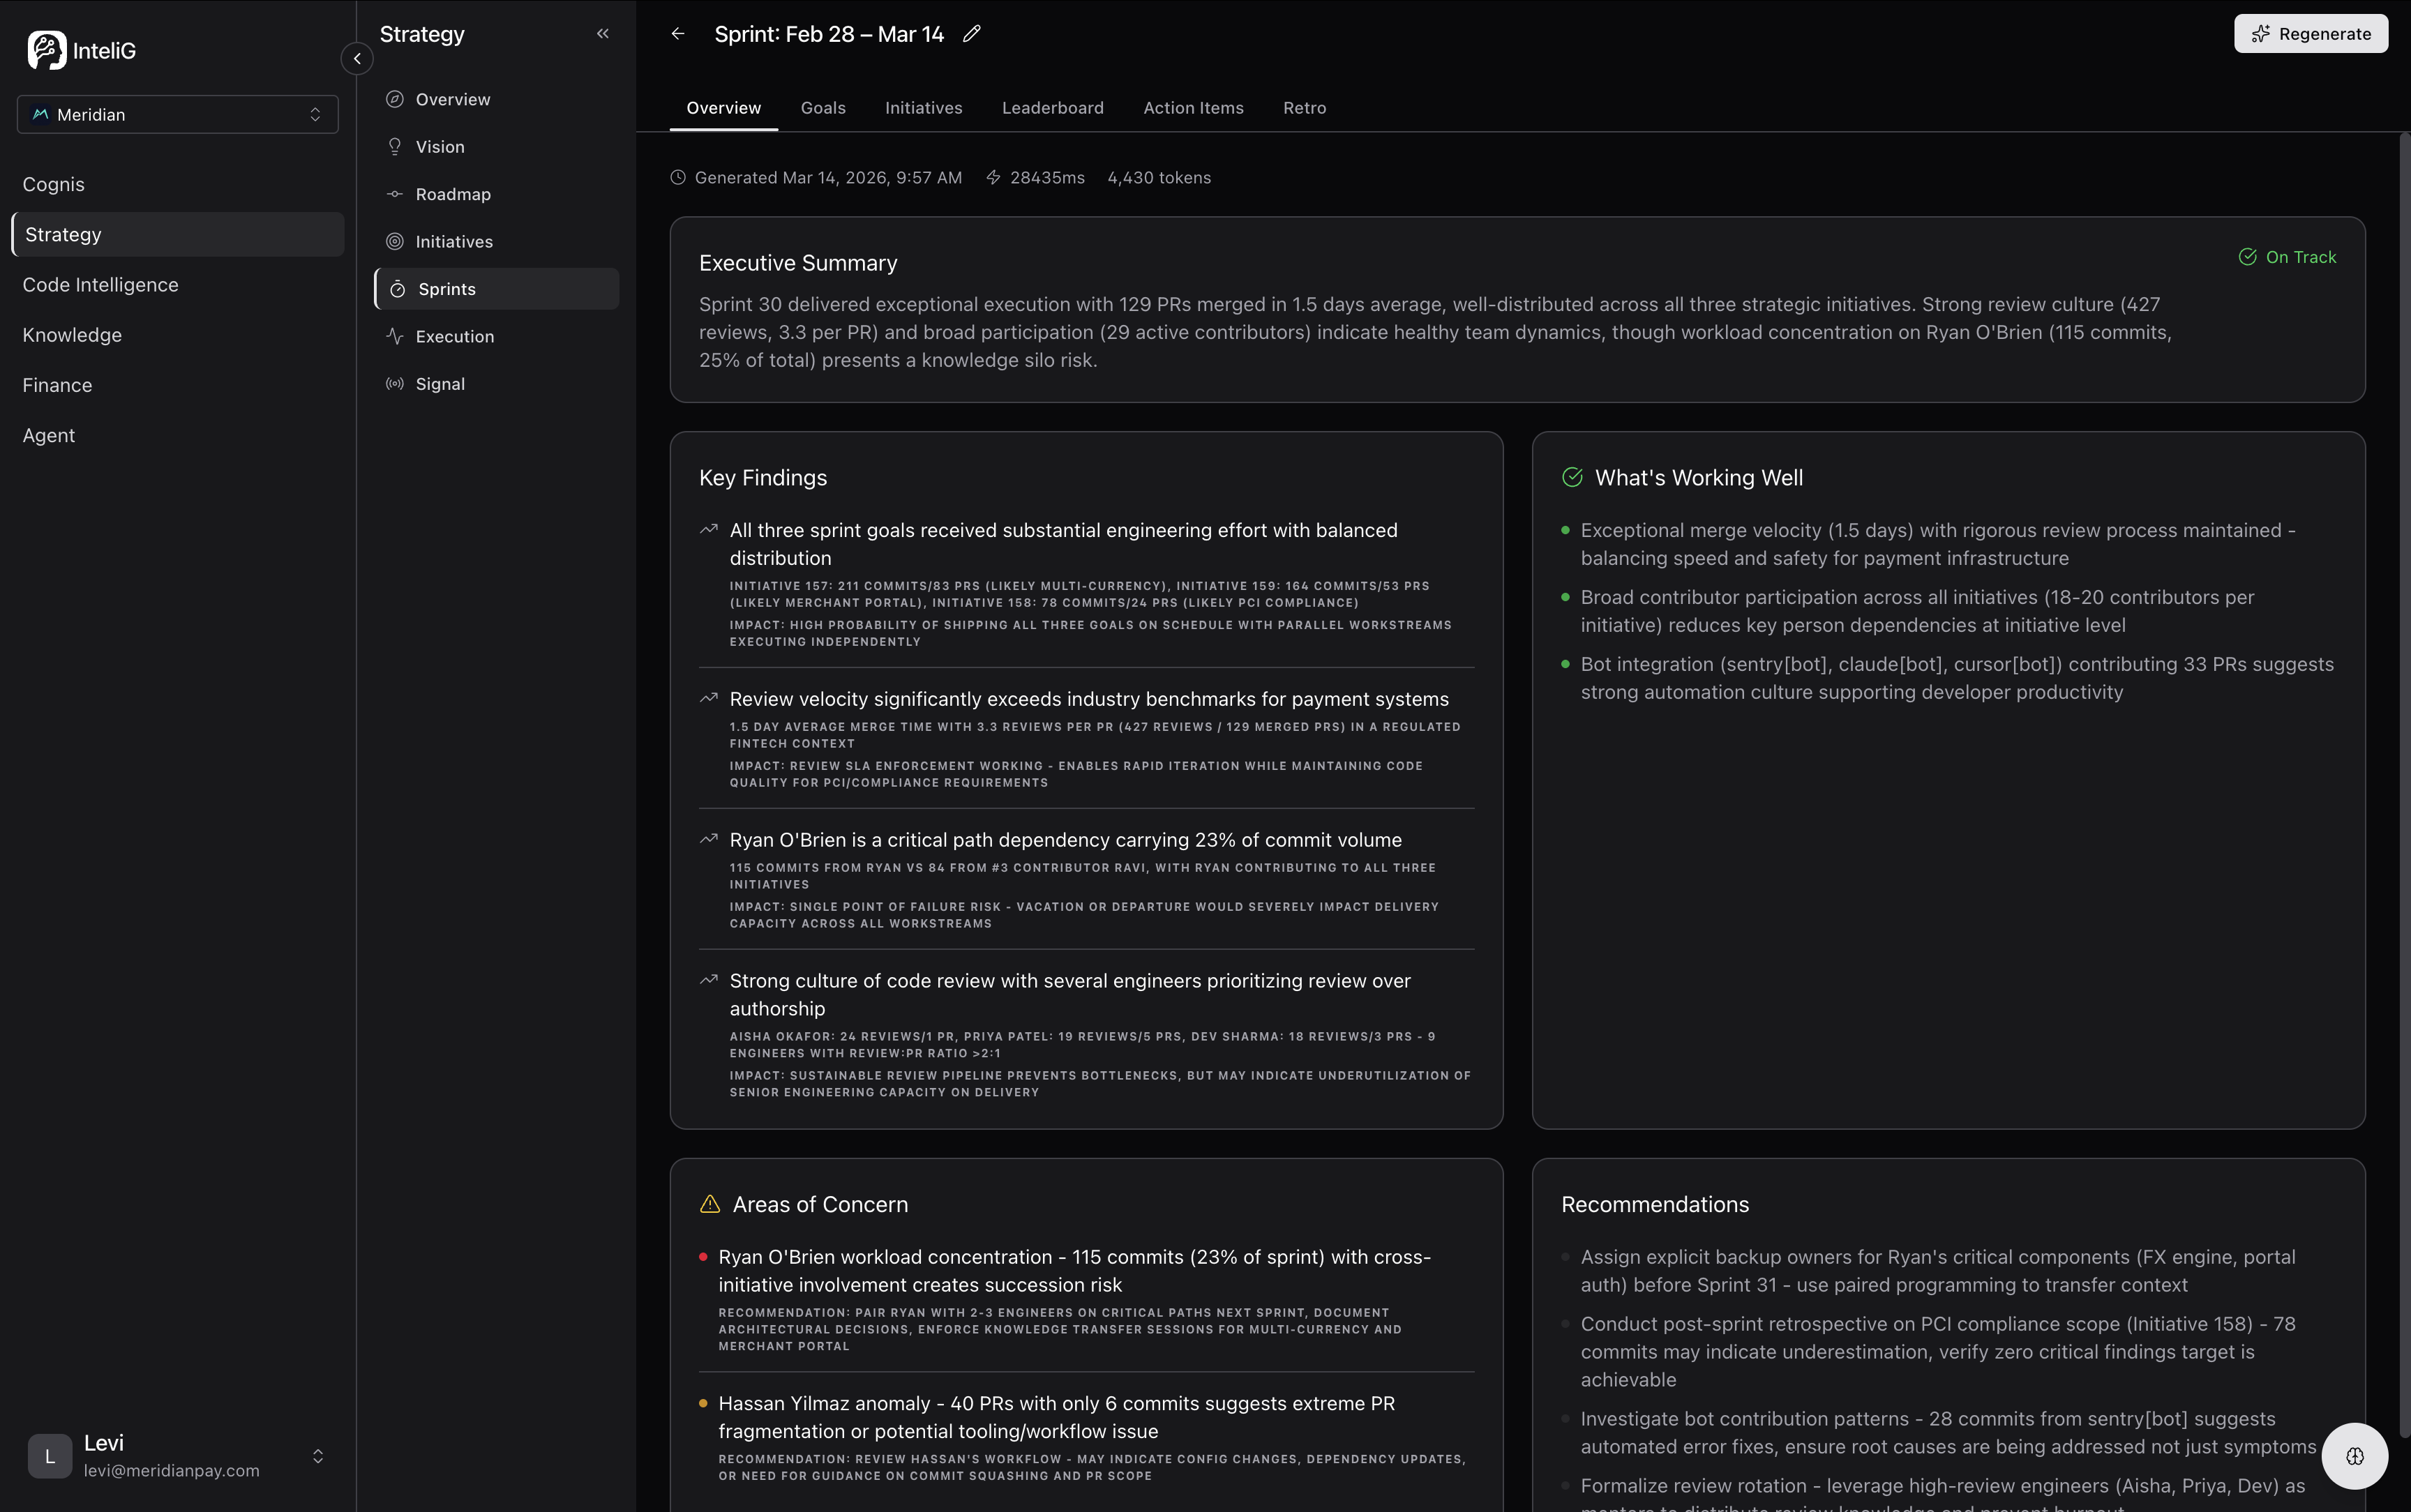The height and width of the screenshot is (1512, 2411).
Task: Click the floating assistant icon at bottom right
Action: coord(2354,1456)
